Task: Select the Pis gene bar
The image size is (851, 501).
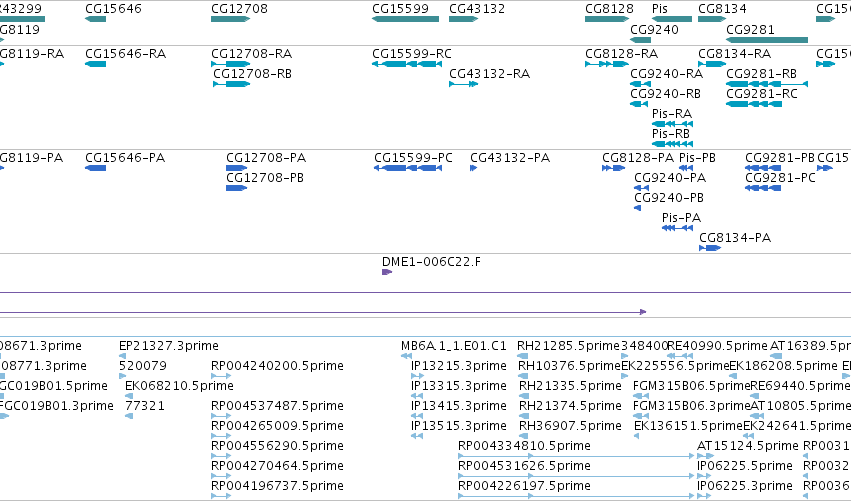Action: pyautogui.click(x=672, y=19)
